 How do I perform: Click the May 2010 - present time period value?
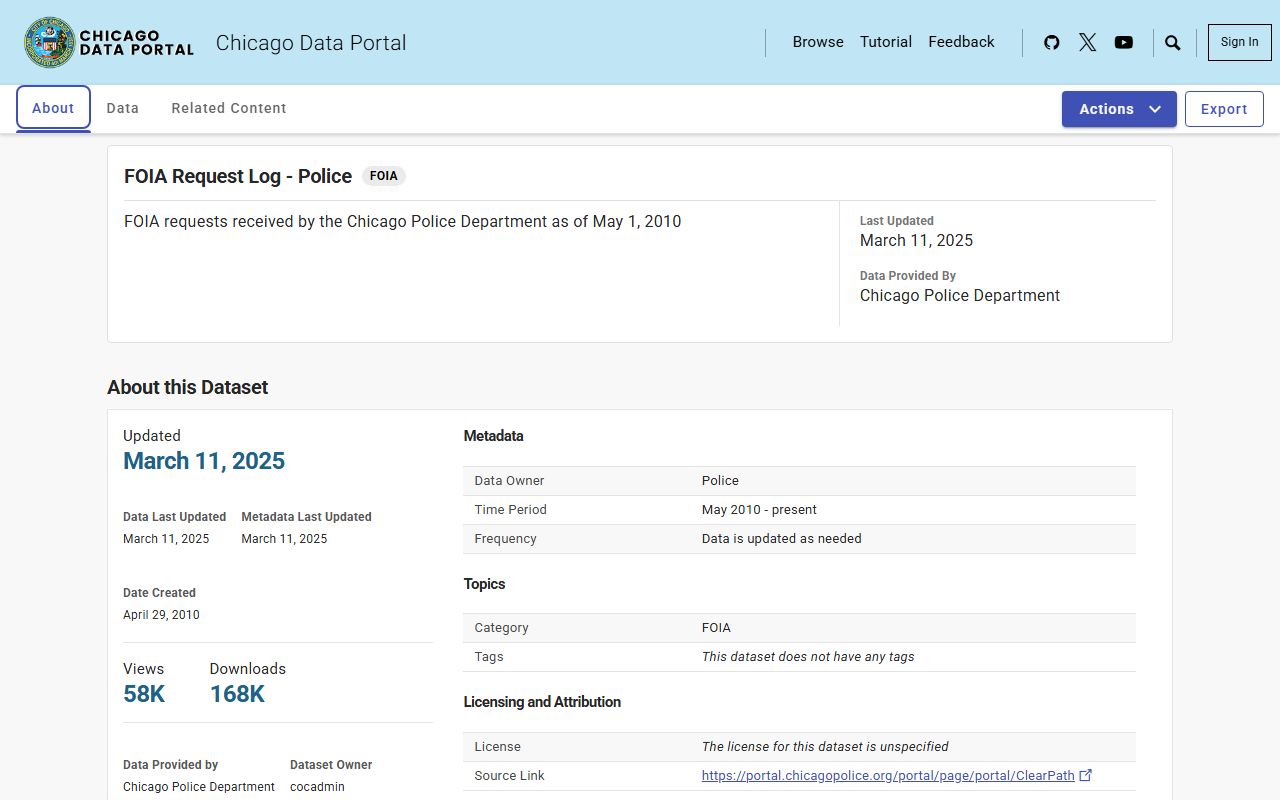(759, 510)
